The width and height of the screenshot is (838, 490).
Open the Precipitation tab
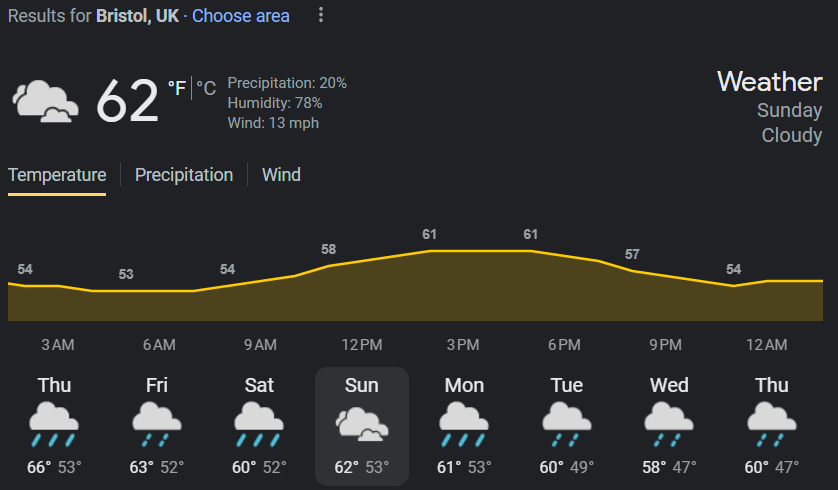click(184, 175)
